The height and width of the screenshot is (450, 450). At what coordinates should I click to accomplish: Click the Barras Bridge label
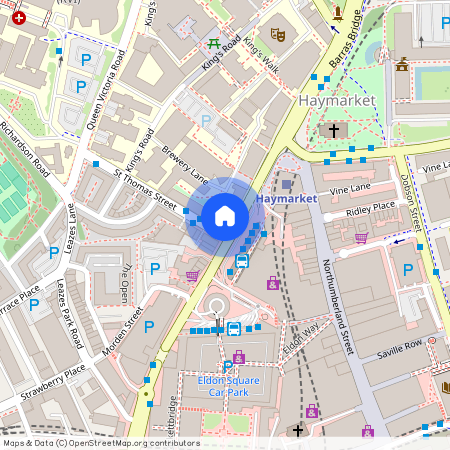(345, 39)
